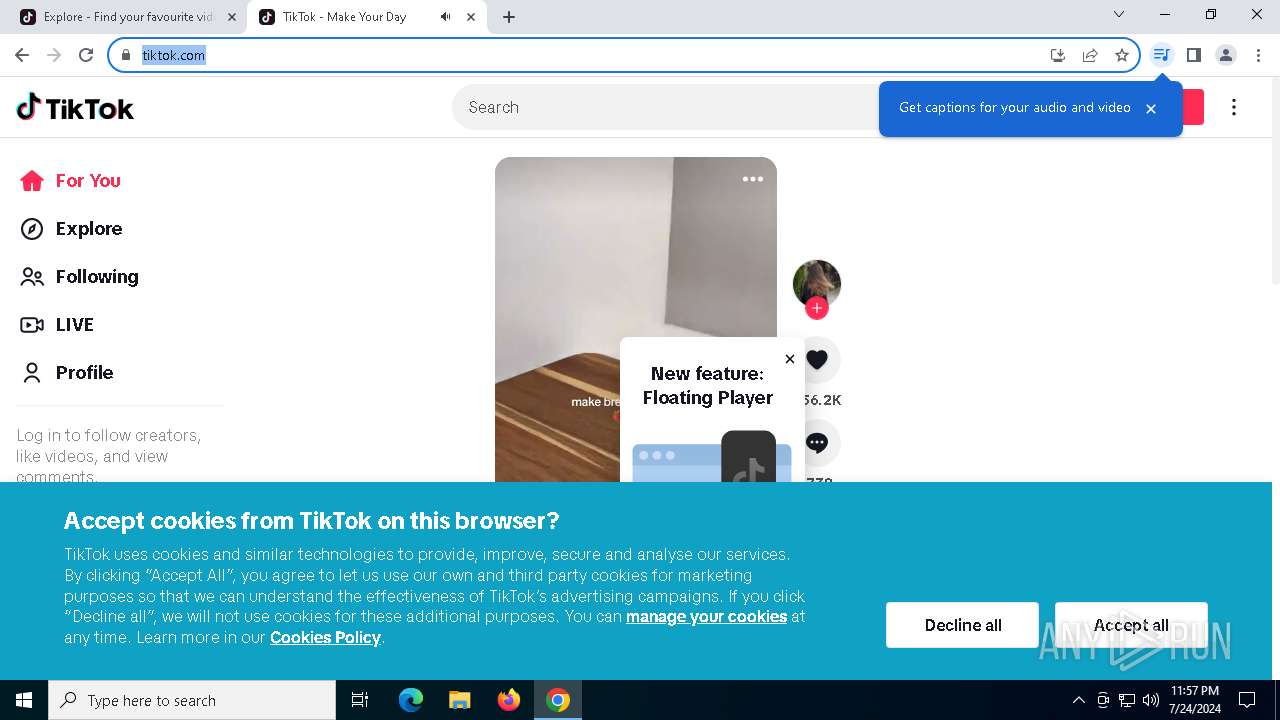Open media controls icon

(1161, 55)
